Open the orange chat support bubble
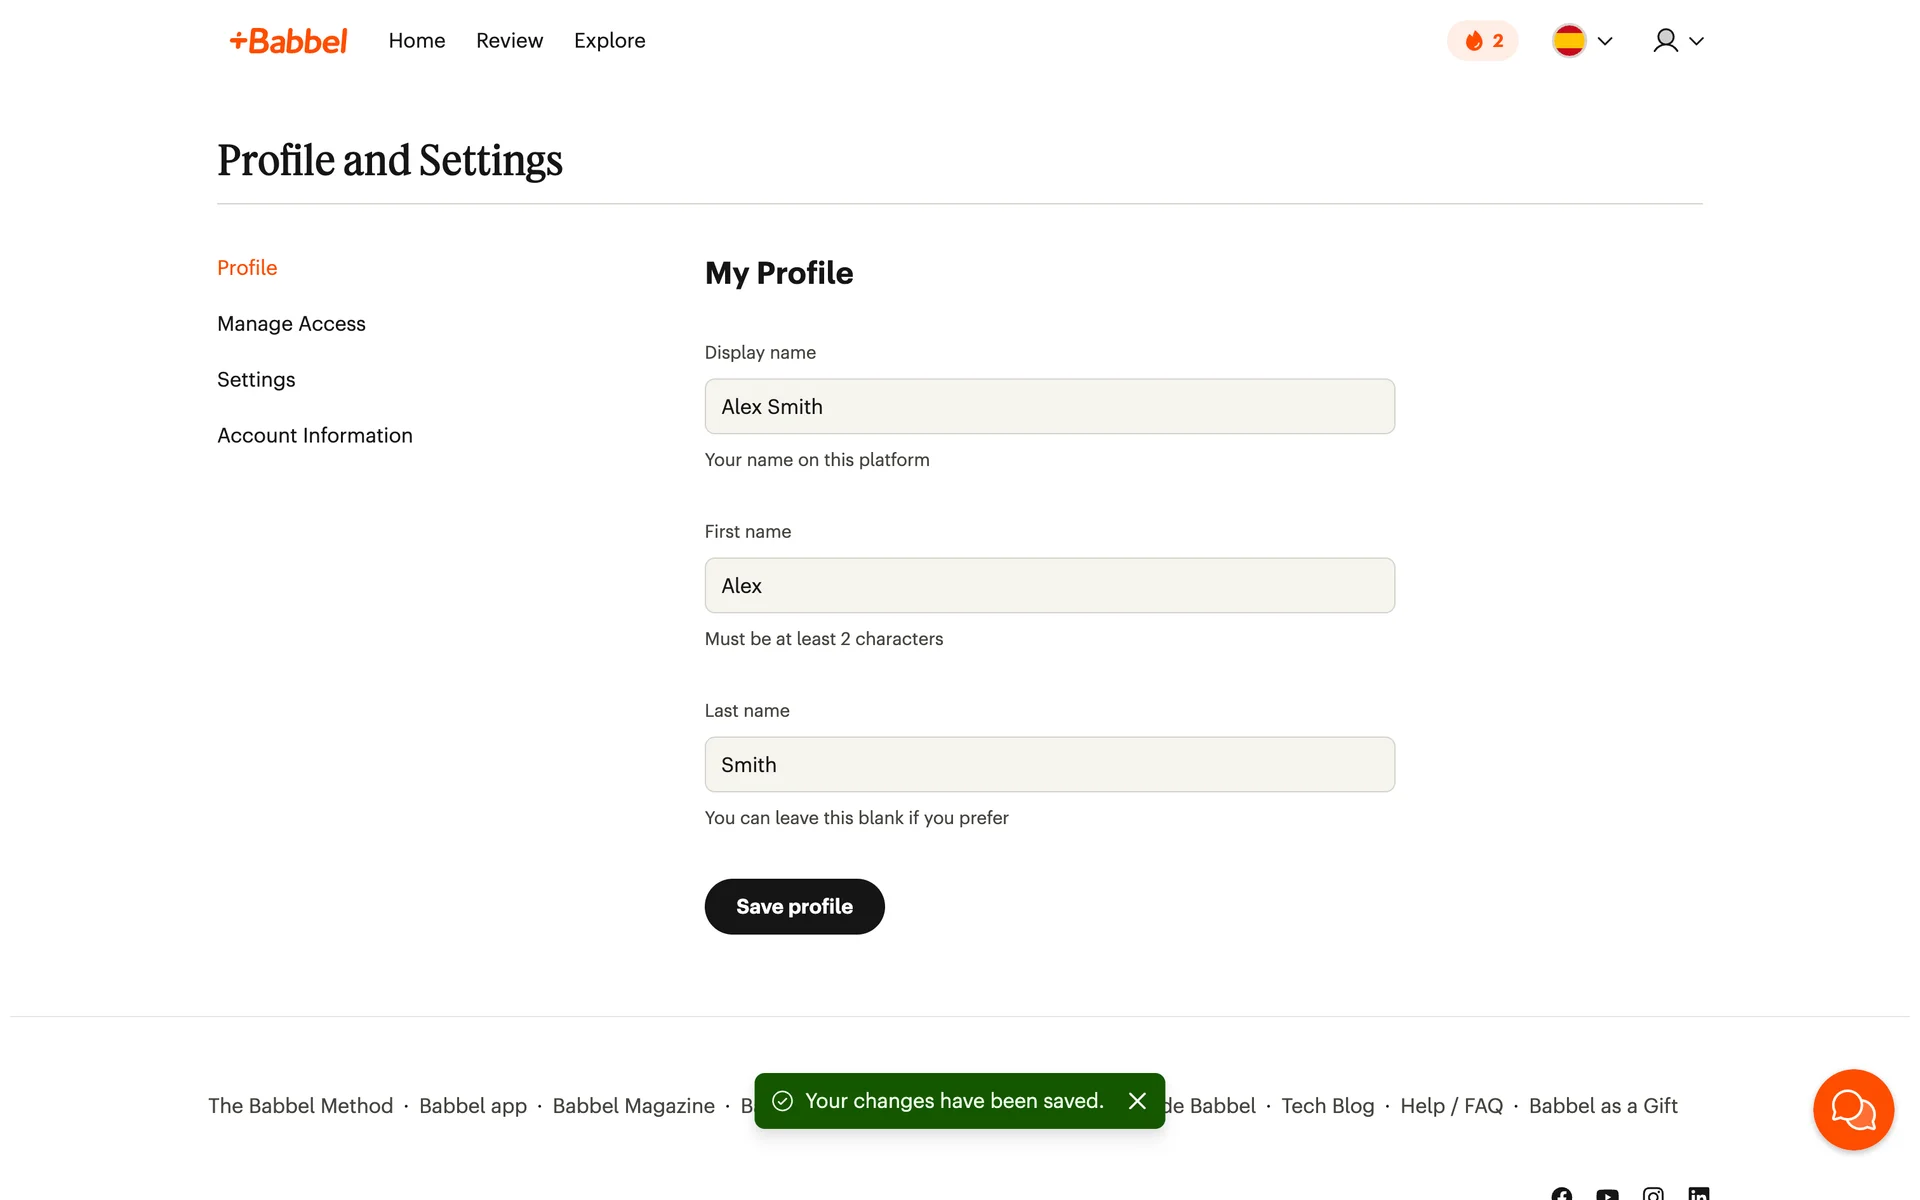1920x1200 pixels. [1853, 1109]
